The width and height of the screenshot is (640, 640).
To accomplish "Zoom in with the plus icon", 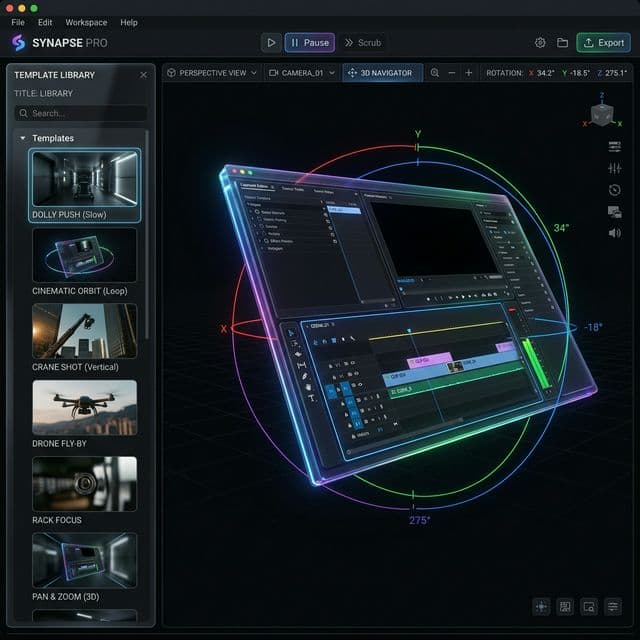I will coord(469,73).
